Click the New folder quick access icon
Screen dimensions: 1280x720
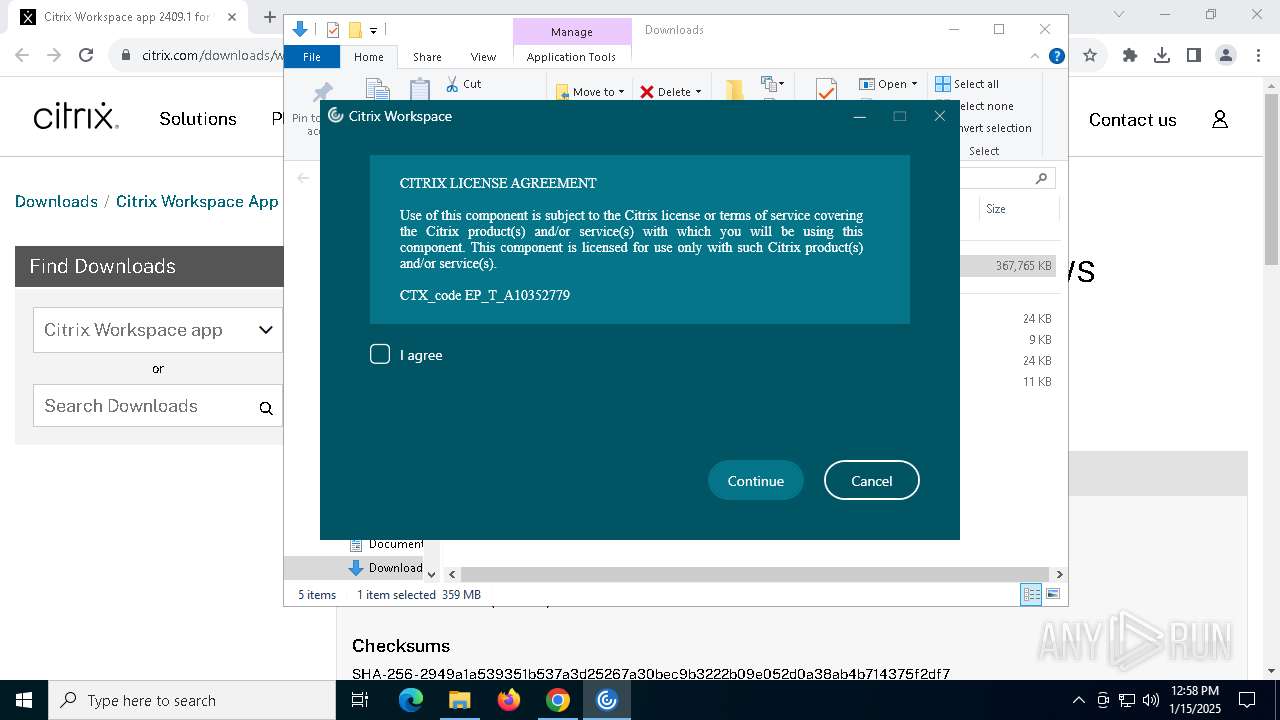pos(355,30)
